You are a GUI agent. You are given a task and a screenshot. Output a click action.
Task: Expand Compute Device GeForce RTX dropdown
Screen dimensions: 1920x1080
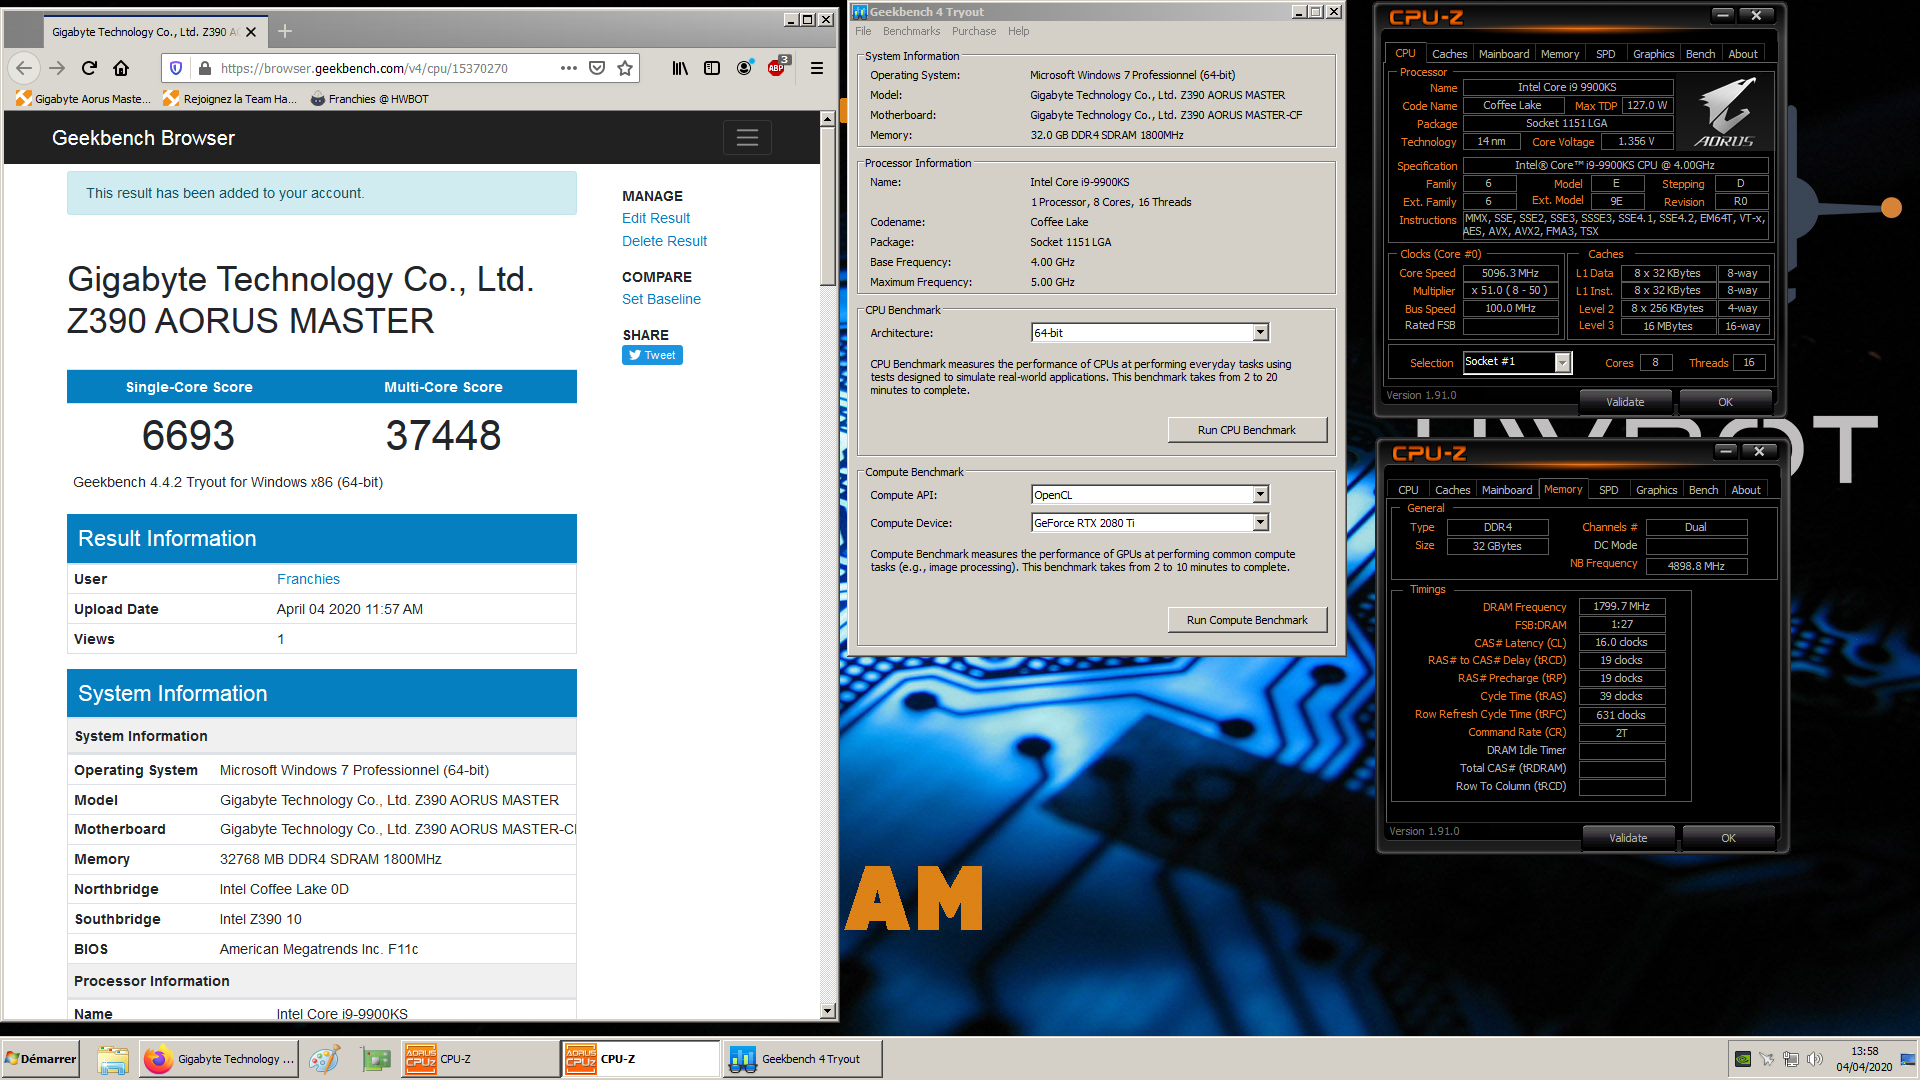tap(1260, 522)
